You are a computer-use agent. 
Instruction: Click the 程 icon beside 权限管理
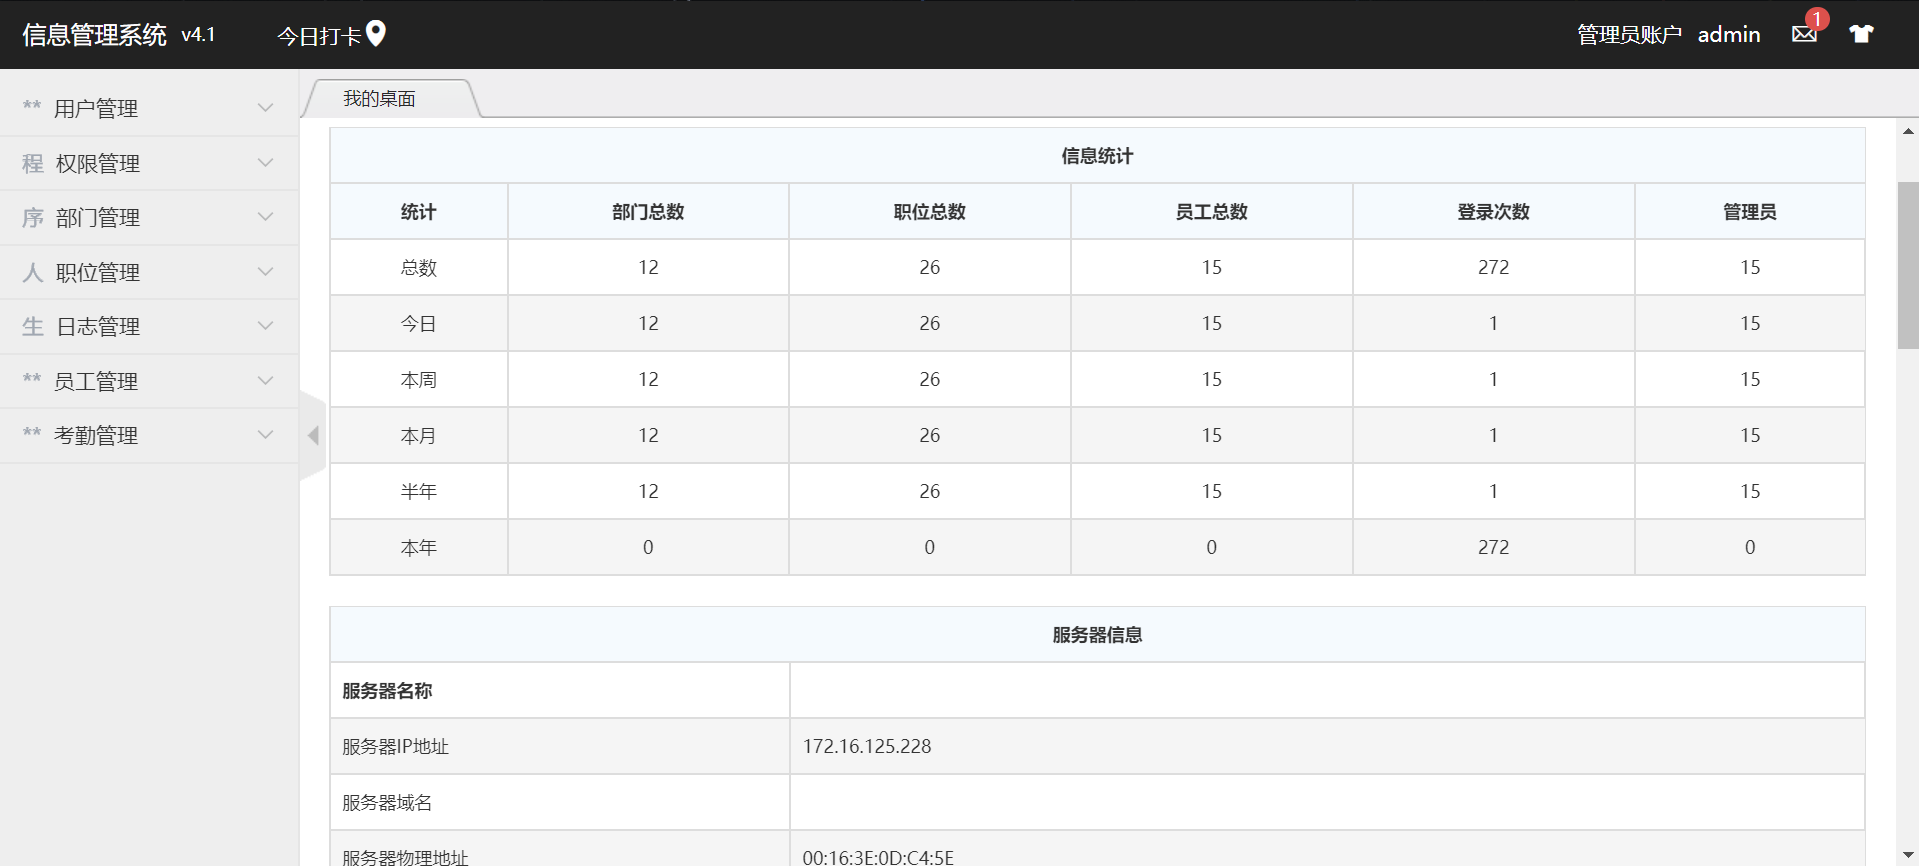click(x=33, y=163)
